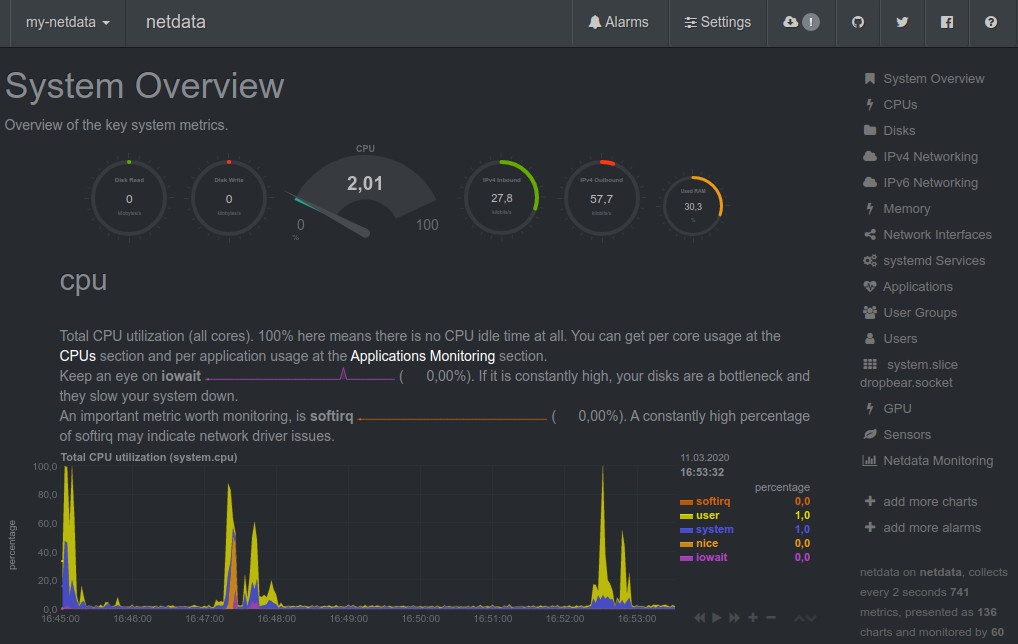Zoom in the chart with plus icon
1018x644 pixels.
[x=752, y=617]
